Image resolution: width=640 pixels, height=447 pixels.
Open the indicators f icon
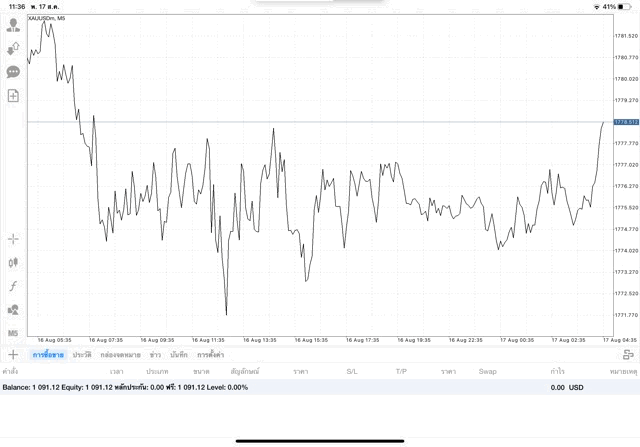pos(13,286)
